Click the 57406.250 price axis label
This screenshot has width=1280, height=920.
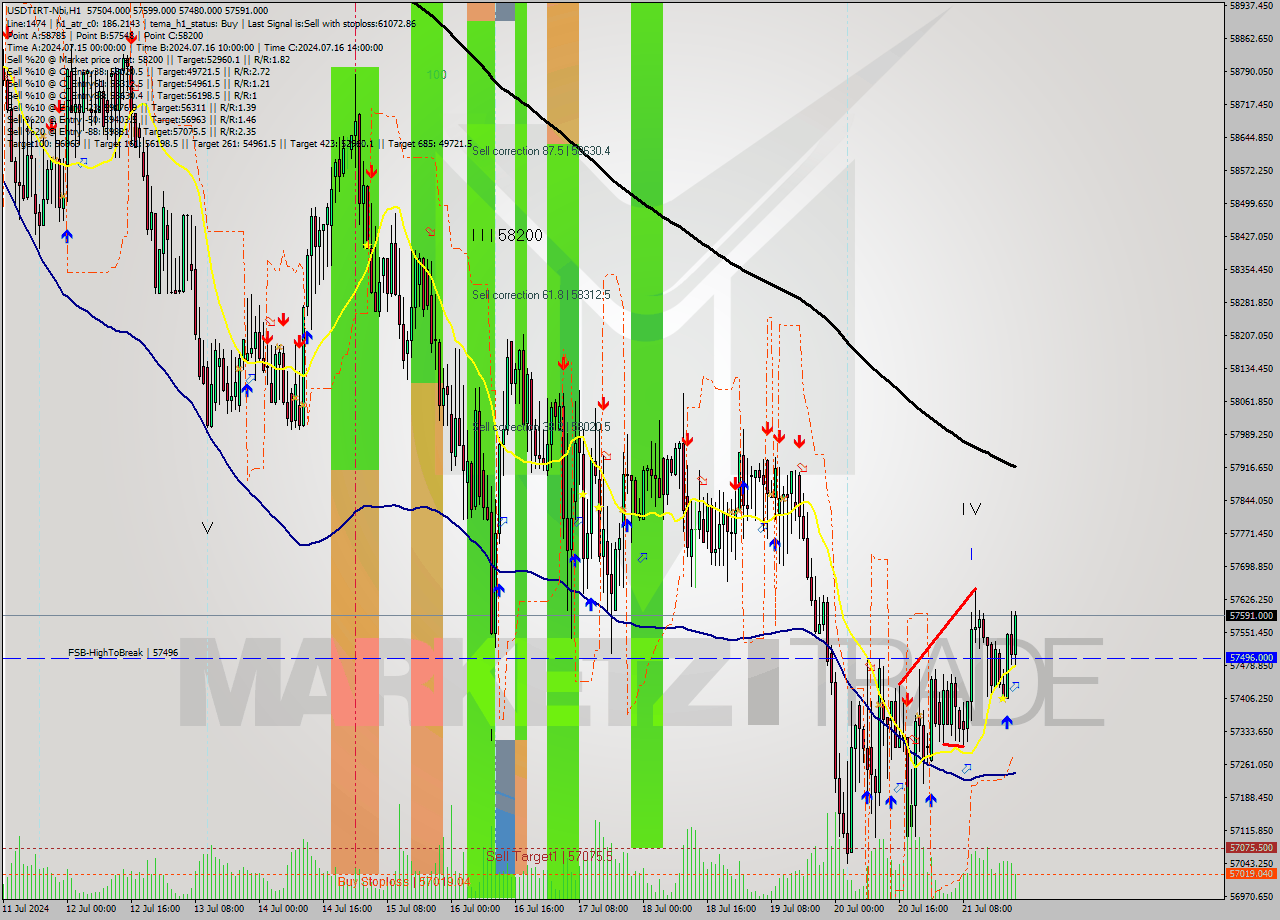[x=1253, y=698]
